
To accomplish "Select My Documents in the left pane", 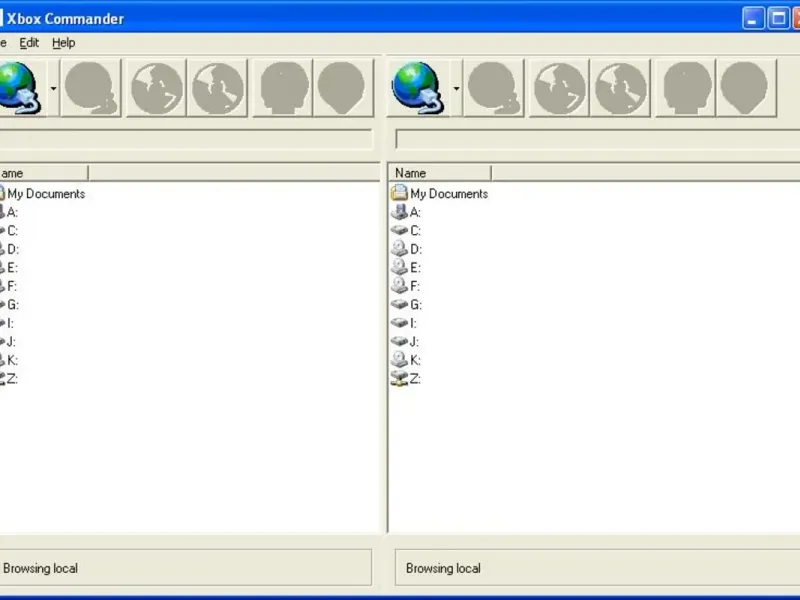I will tap(42, 193).
